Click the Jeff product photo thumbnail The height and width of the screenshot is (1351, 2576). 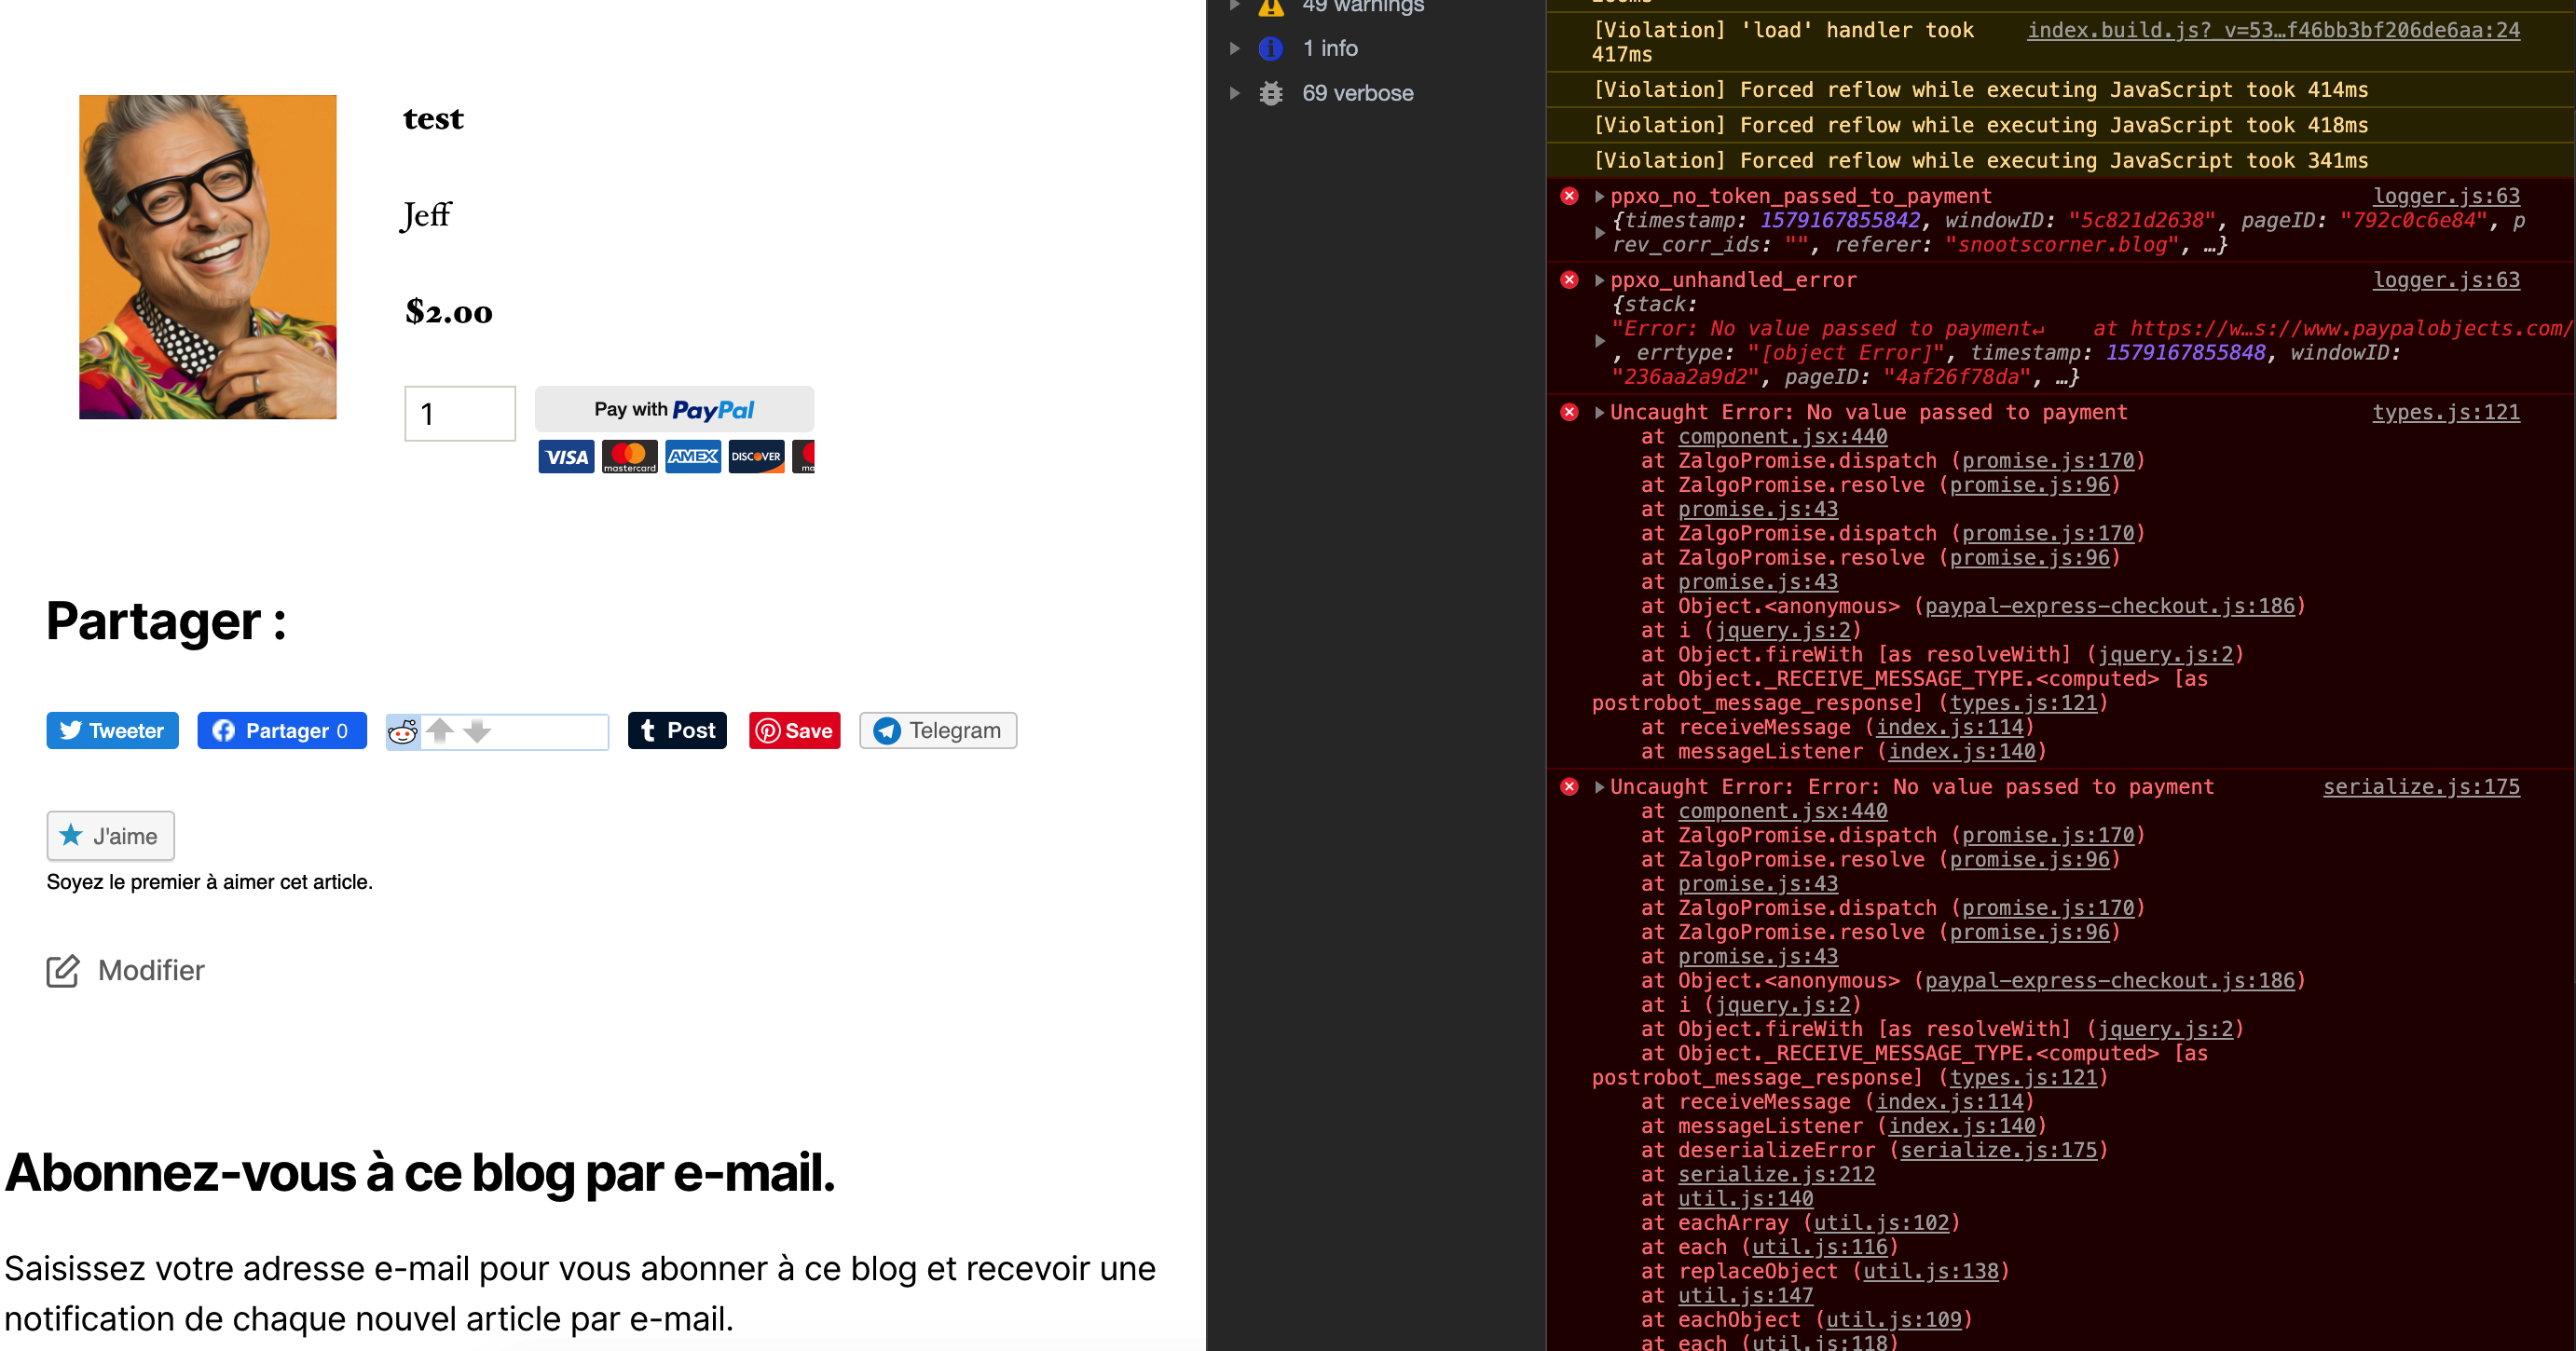208,257
